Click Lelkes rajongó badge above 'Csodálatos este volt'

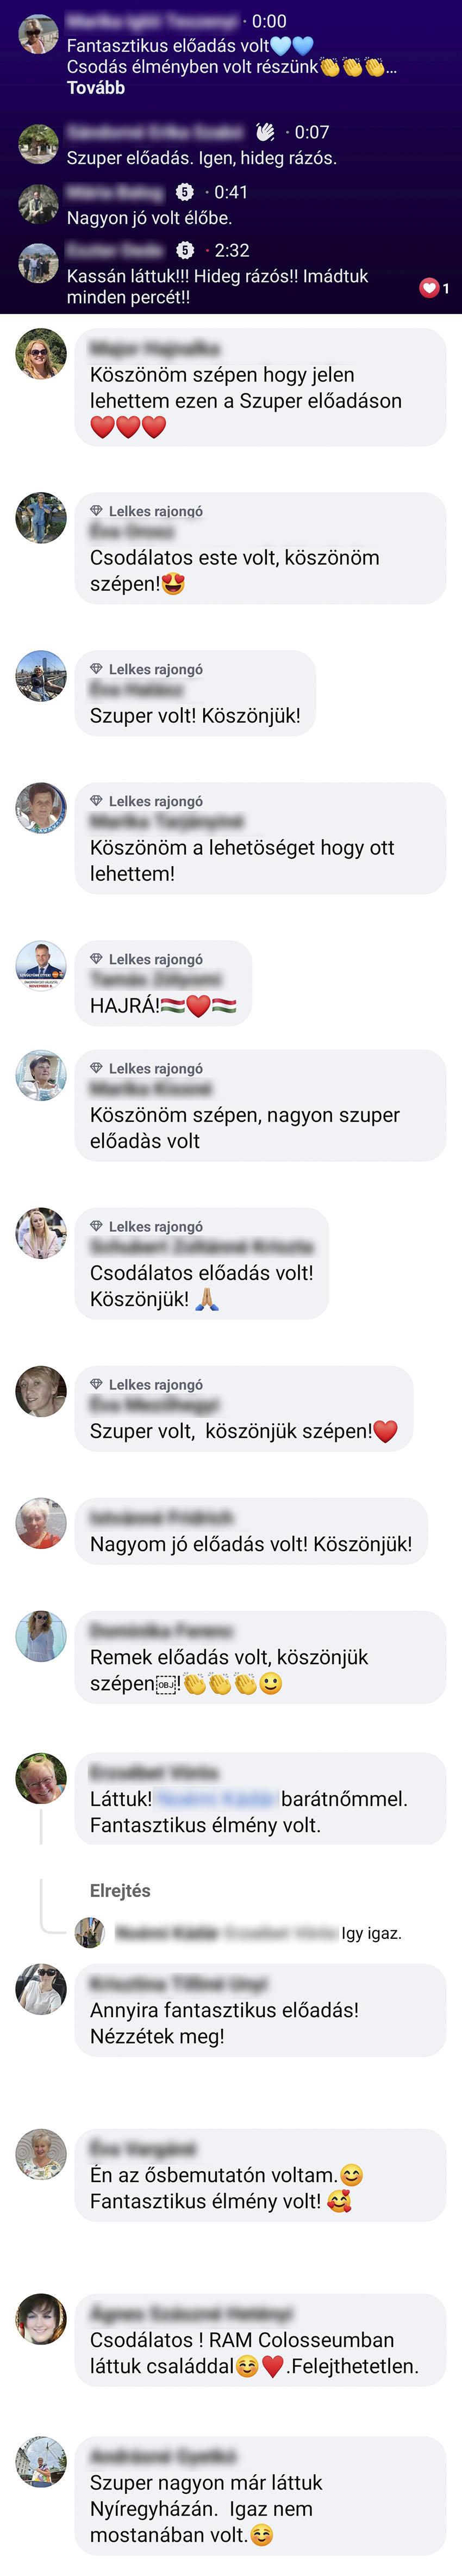coord(146,511)
